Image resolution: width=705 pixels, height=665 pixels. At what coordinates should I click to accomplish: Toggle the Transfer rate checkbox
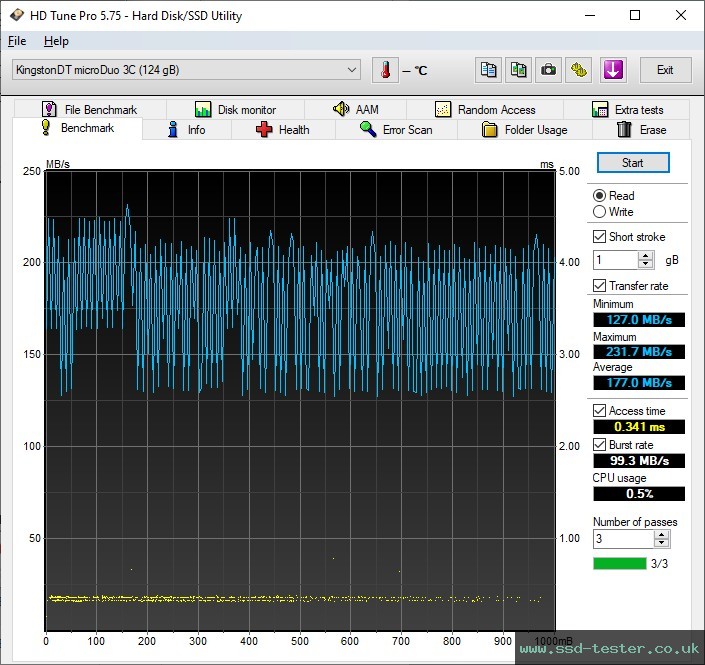pos(599,286)
